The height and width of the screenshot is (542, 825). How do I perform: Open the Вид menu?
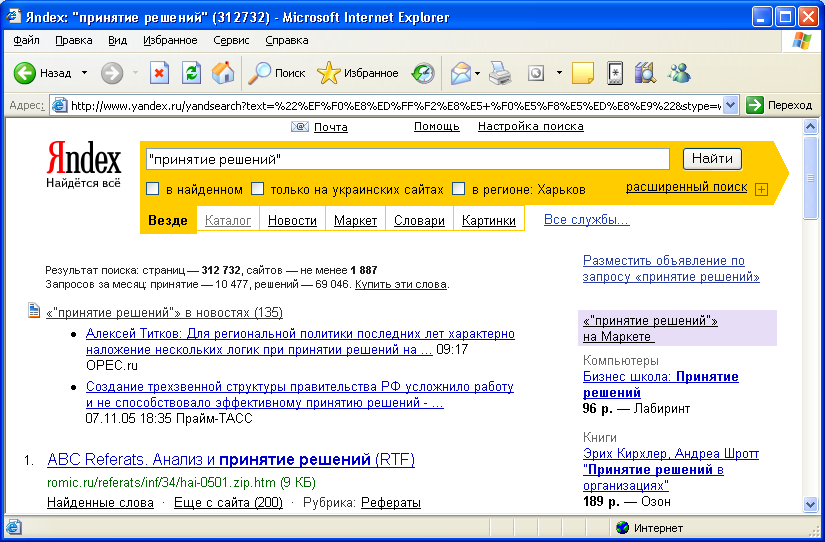point(117,41)
